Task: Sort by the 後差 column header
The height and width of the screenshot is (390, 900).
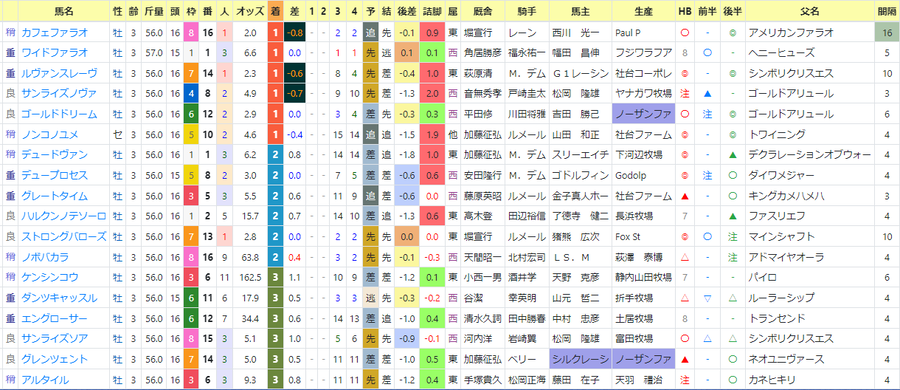Action: (x=406, y=11)
